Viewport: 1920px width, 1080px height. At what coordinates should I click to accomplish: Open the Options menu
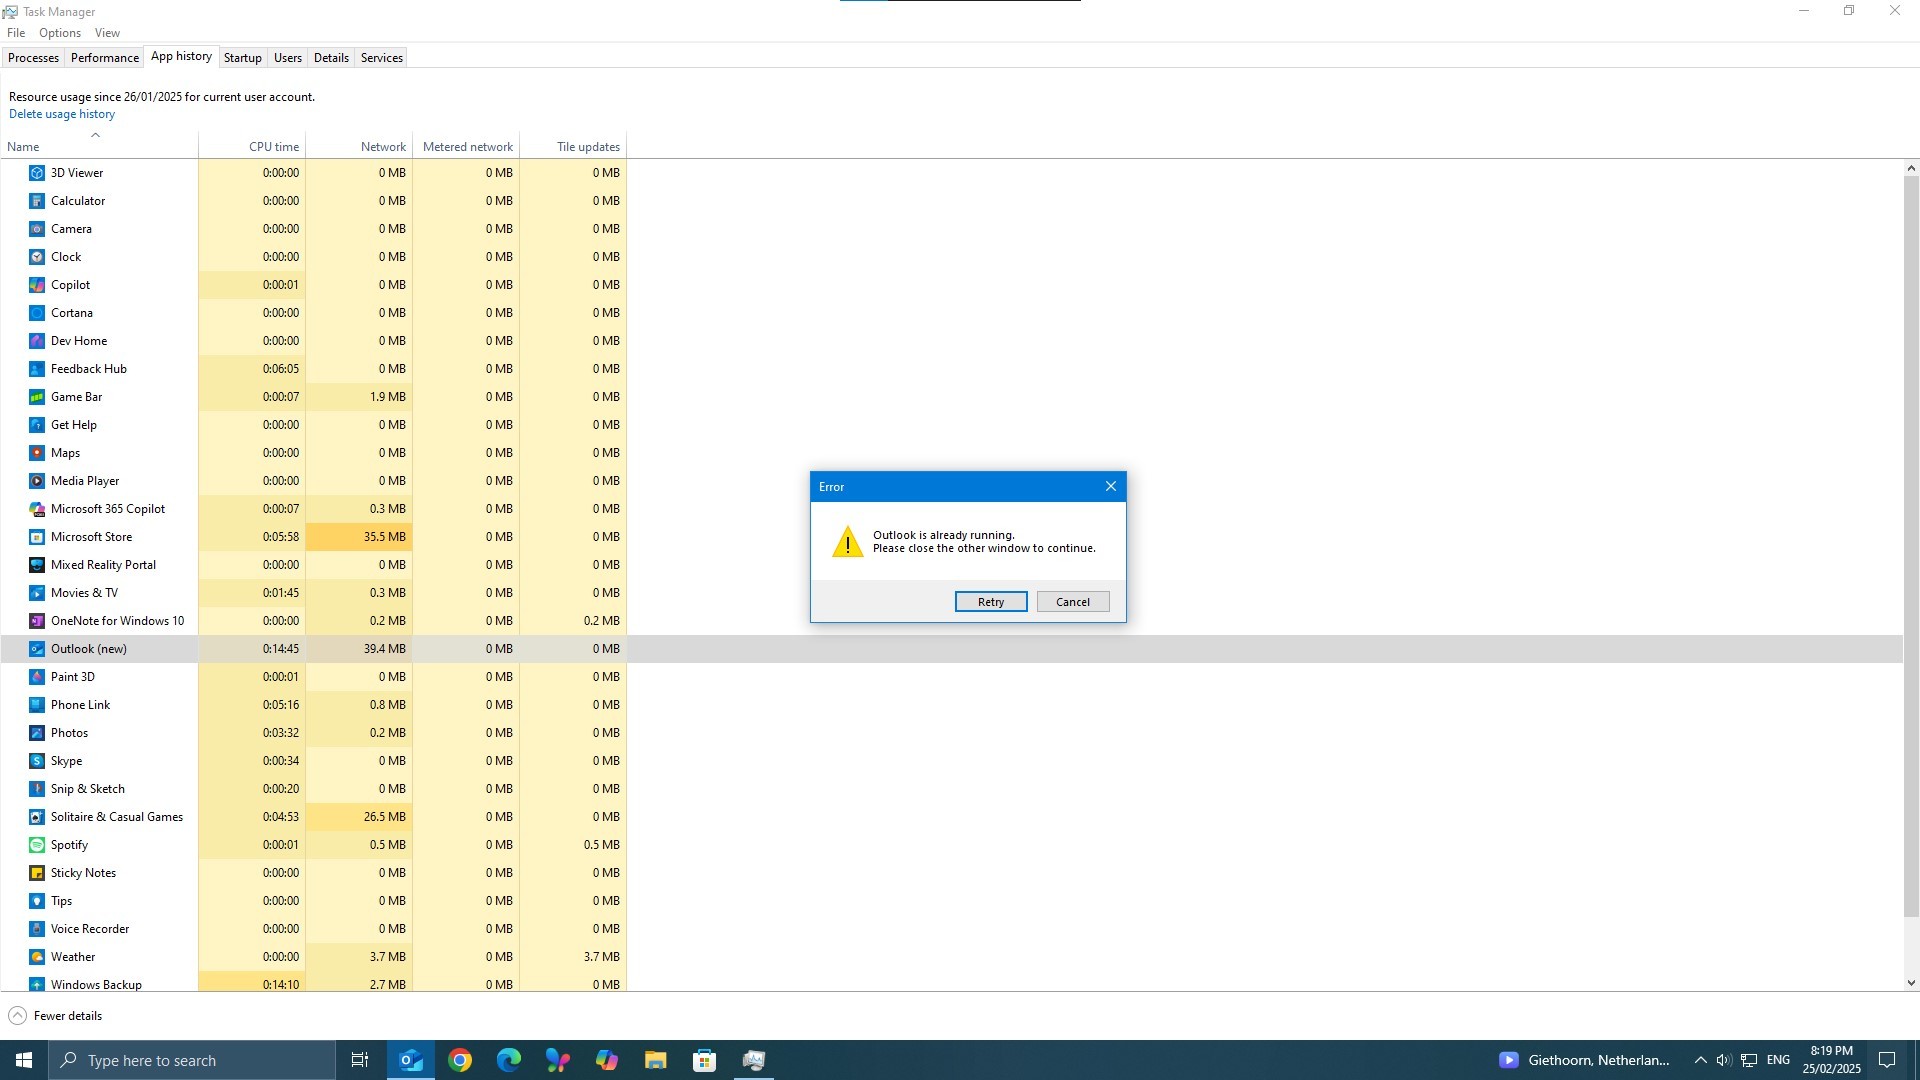[59, 32]
